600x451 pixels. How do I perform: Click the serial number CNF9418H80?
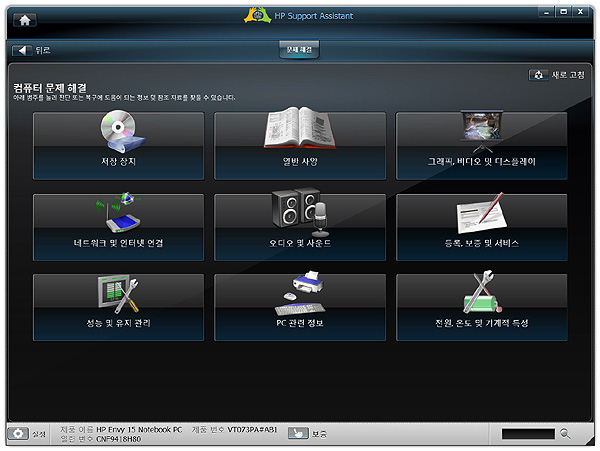(118, 439)
